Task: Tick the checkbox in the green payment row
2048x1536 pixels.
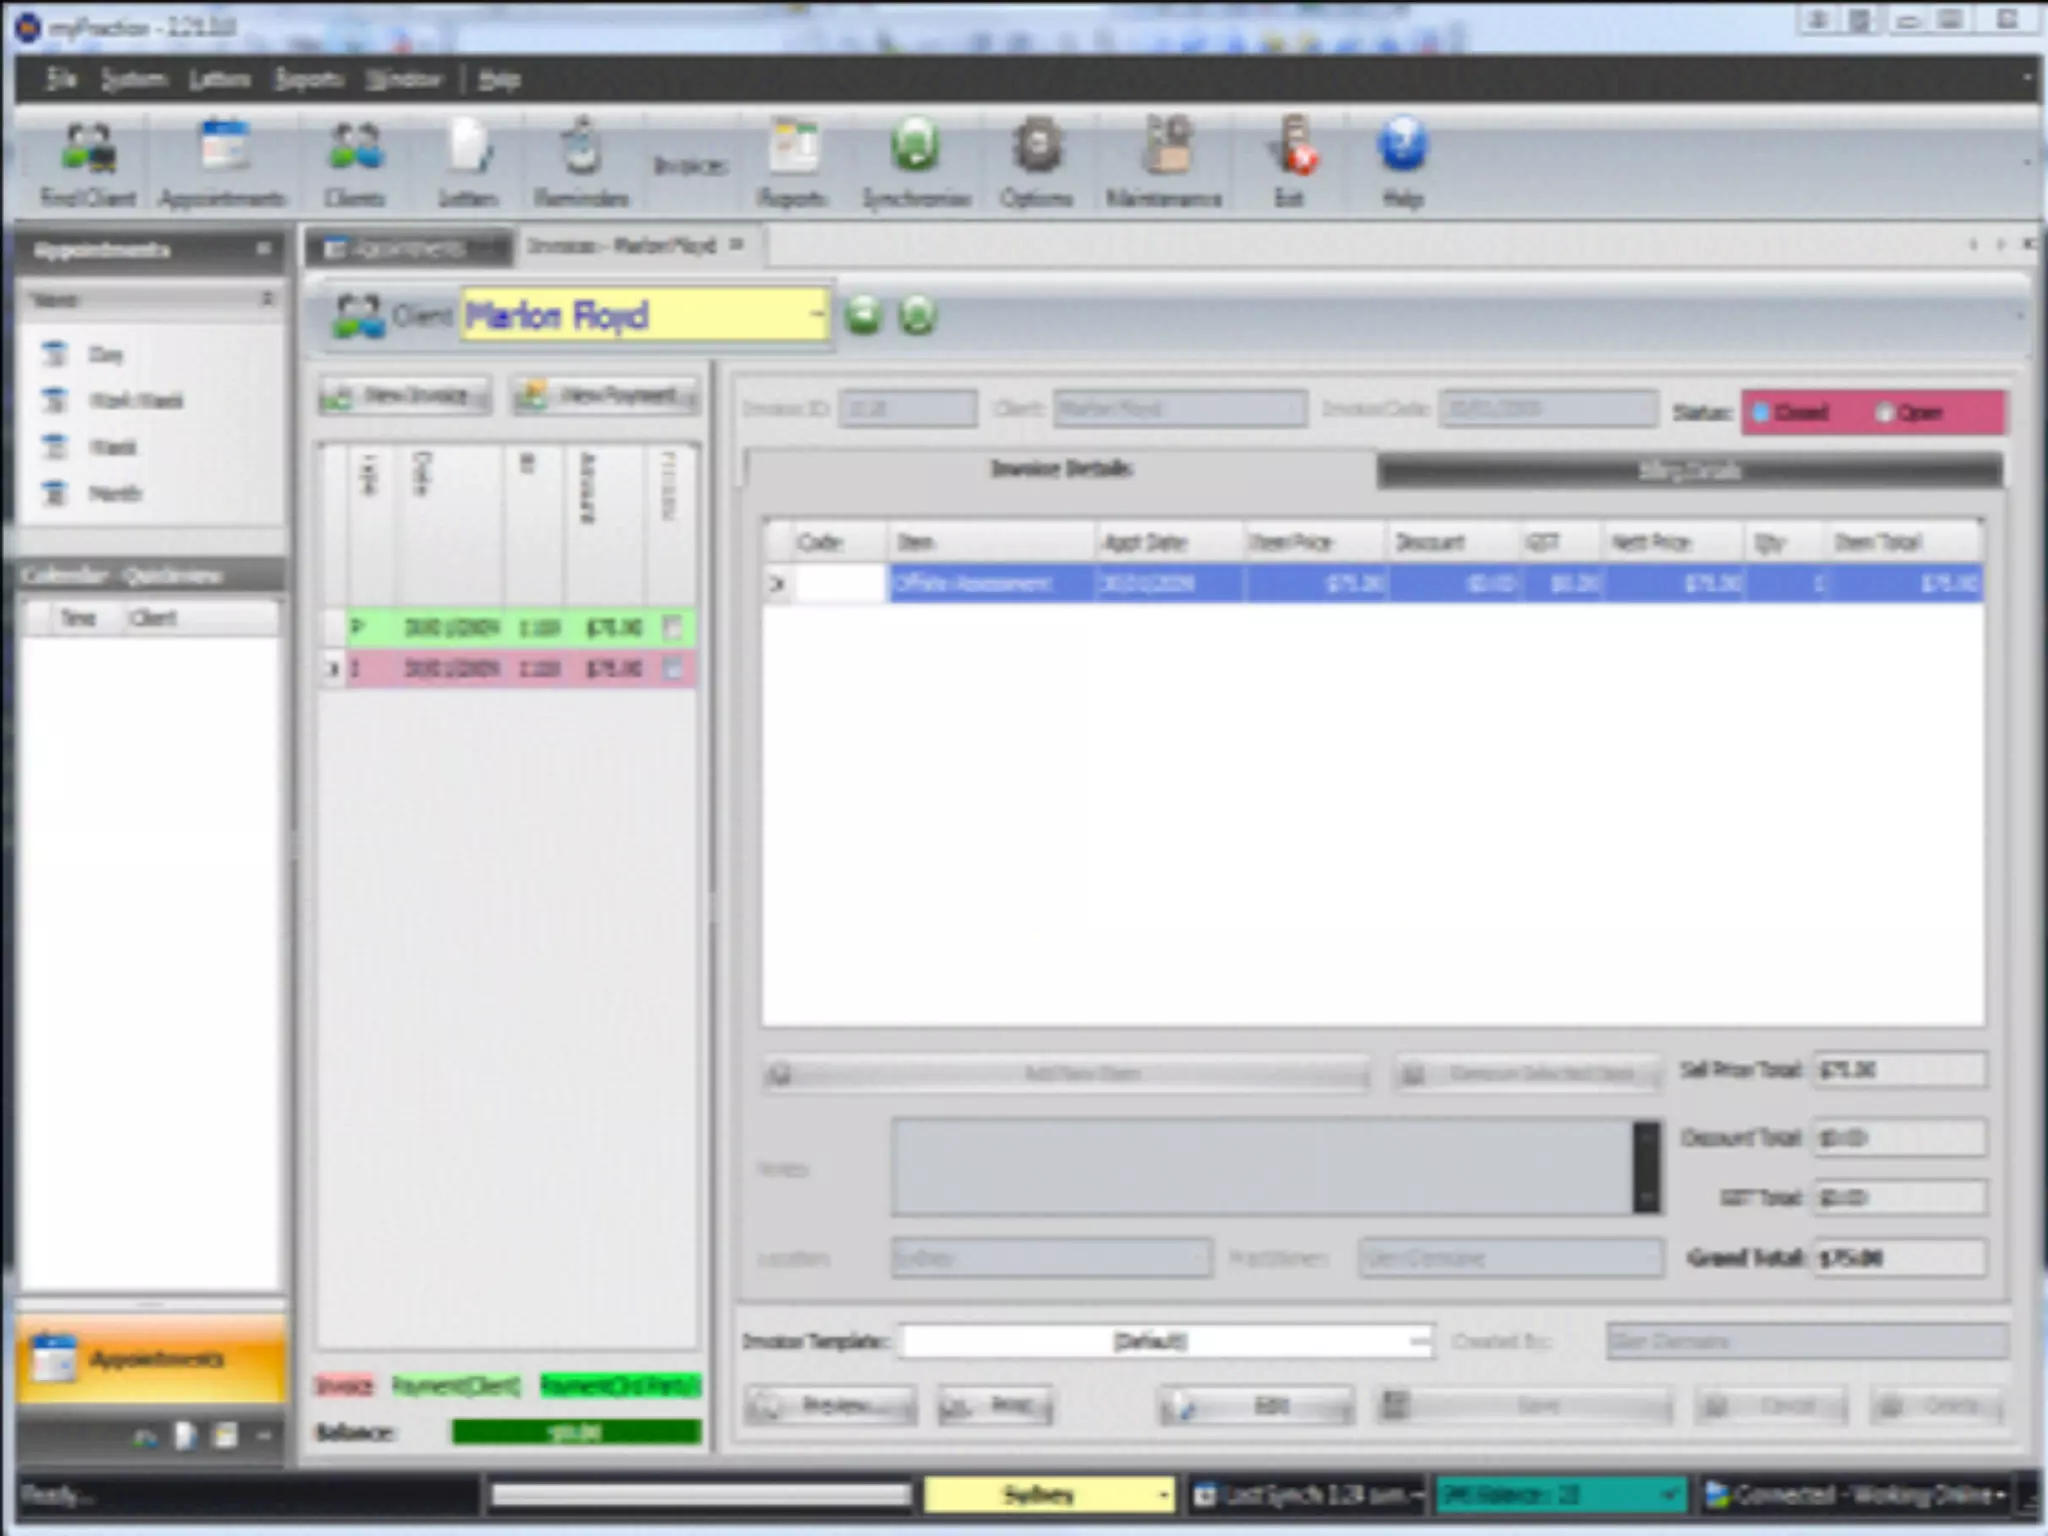Action: 673,628
